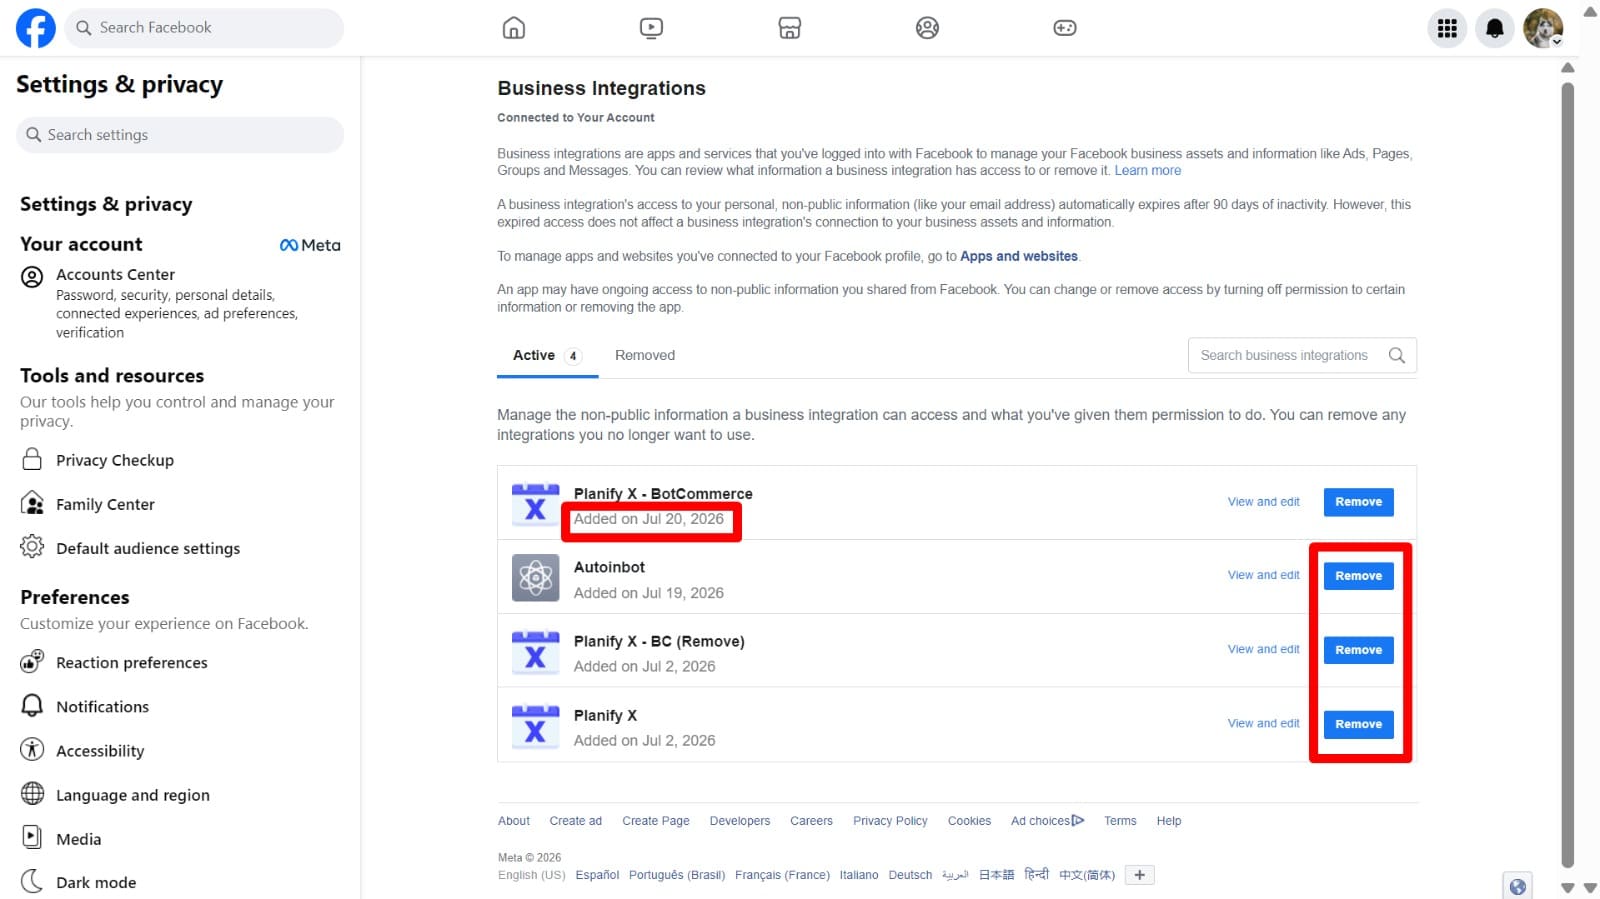The width and height of the screenshot is (1600, 899).
Task: Click the Facebook logo icon
Action: [35, 28]
